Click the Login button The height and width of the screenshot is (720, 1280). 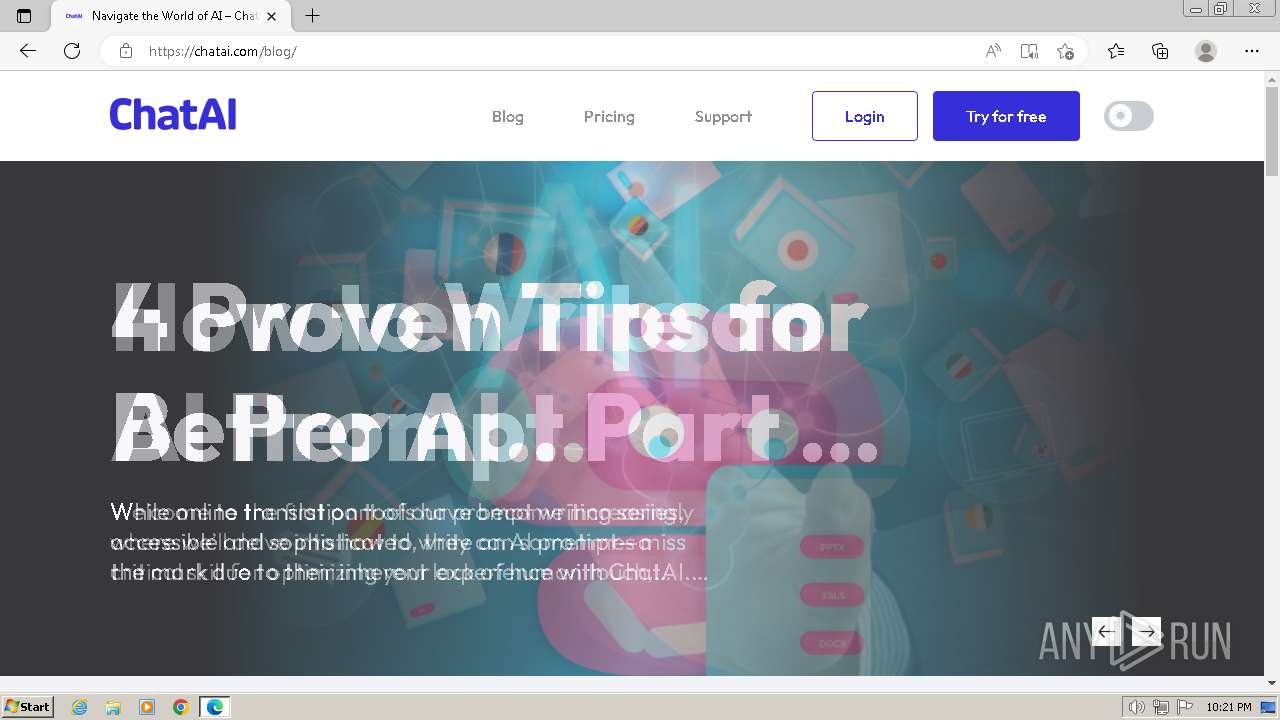(x=865, y=116)
